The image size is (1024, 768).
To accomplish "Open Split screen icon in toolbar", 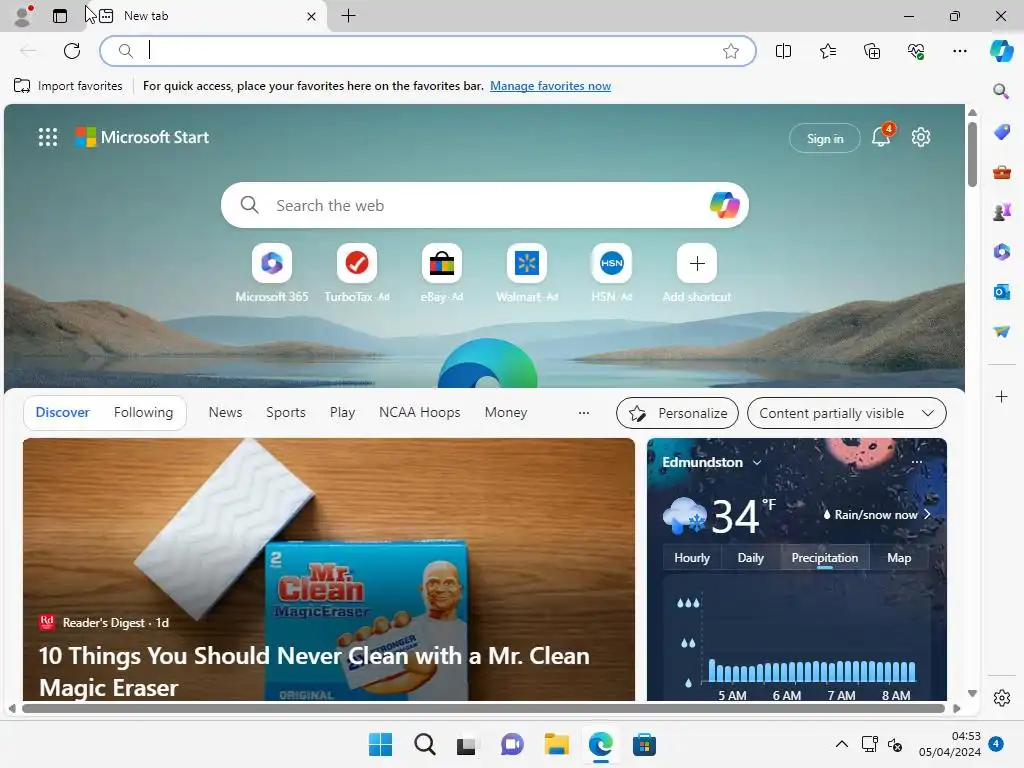I will point(783,51).
